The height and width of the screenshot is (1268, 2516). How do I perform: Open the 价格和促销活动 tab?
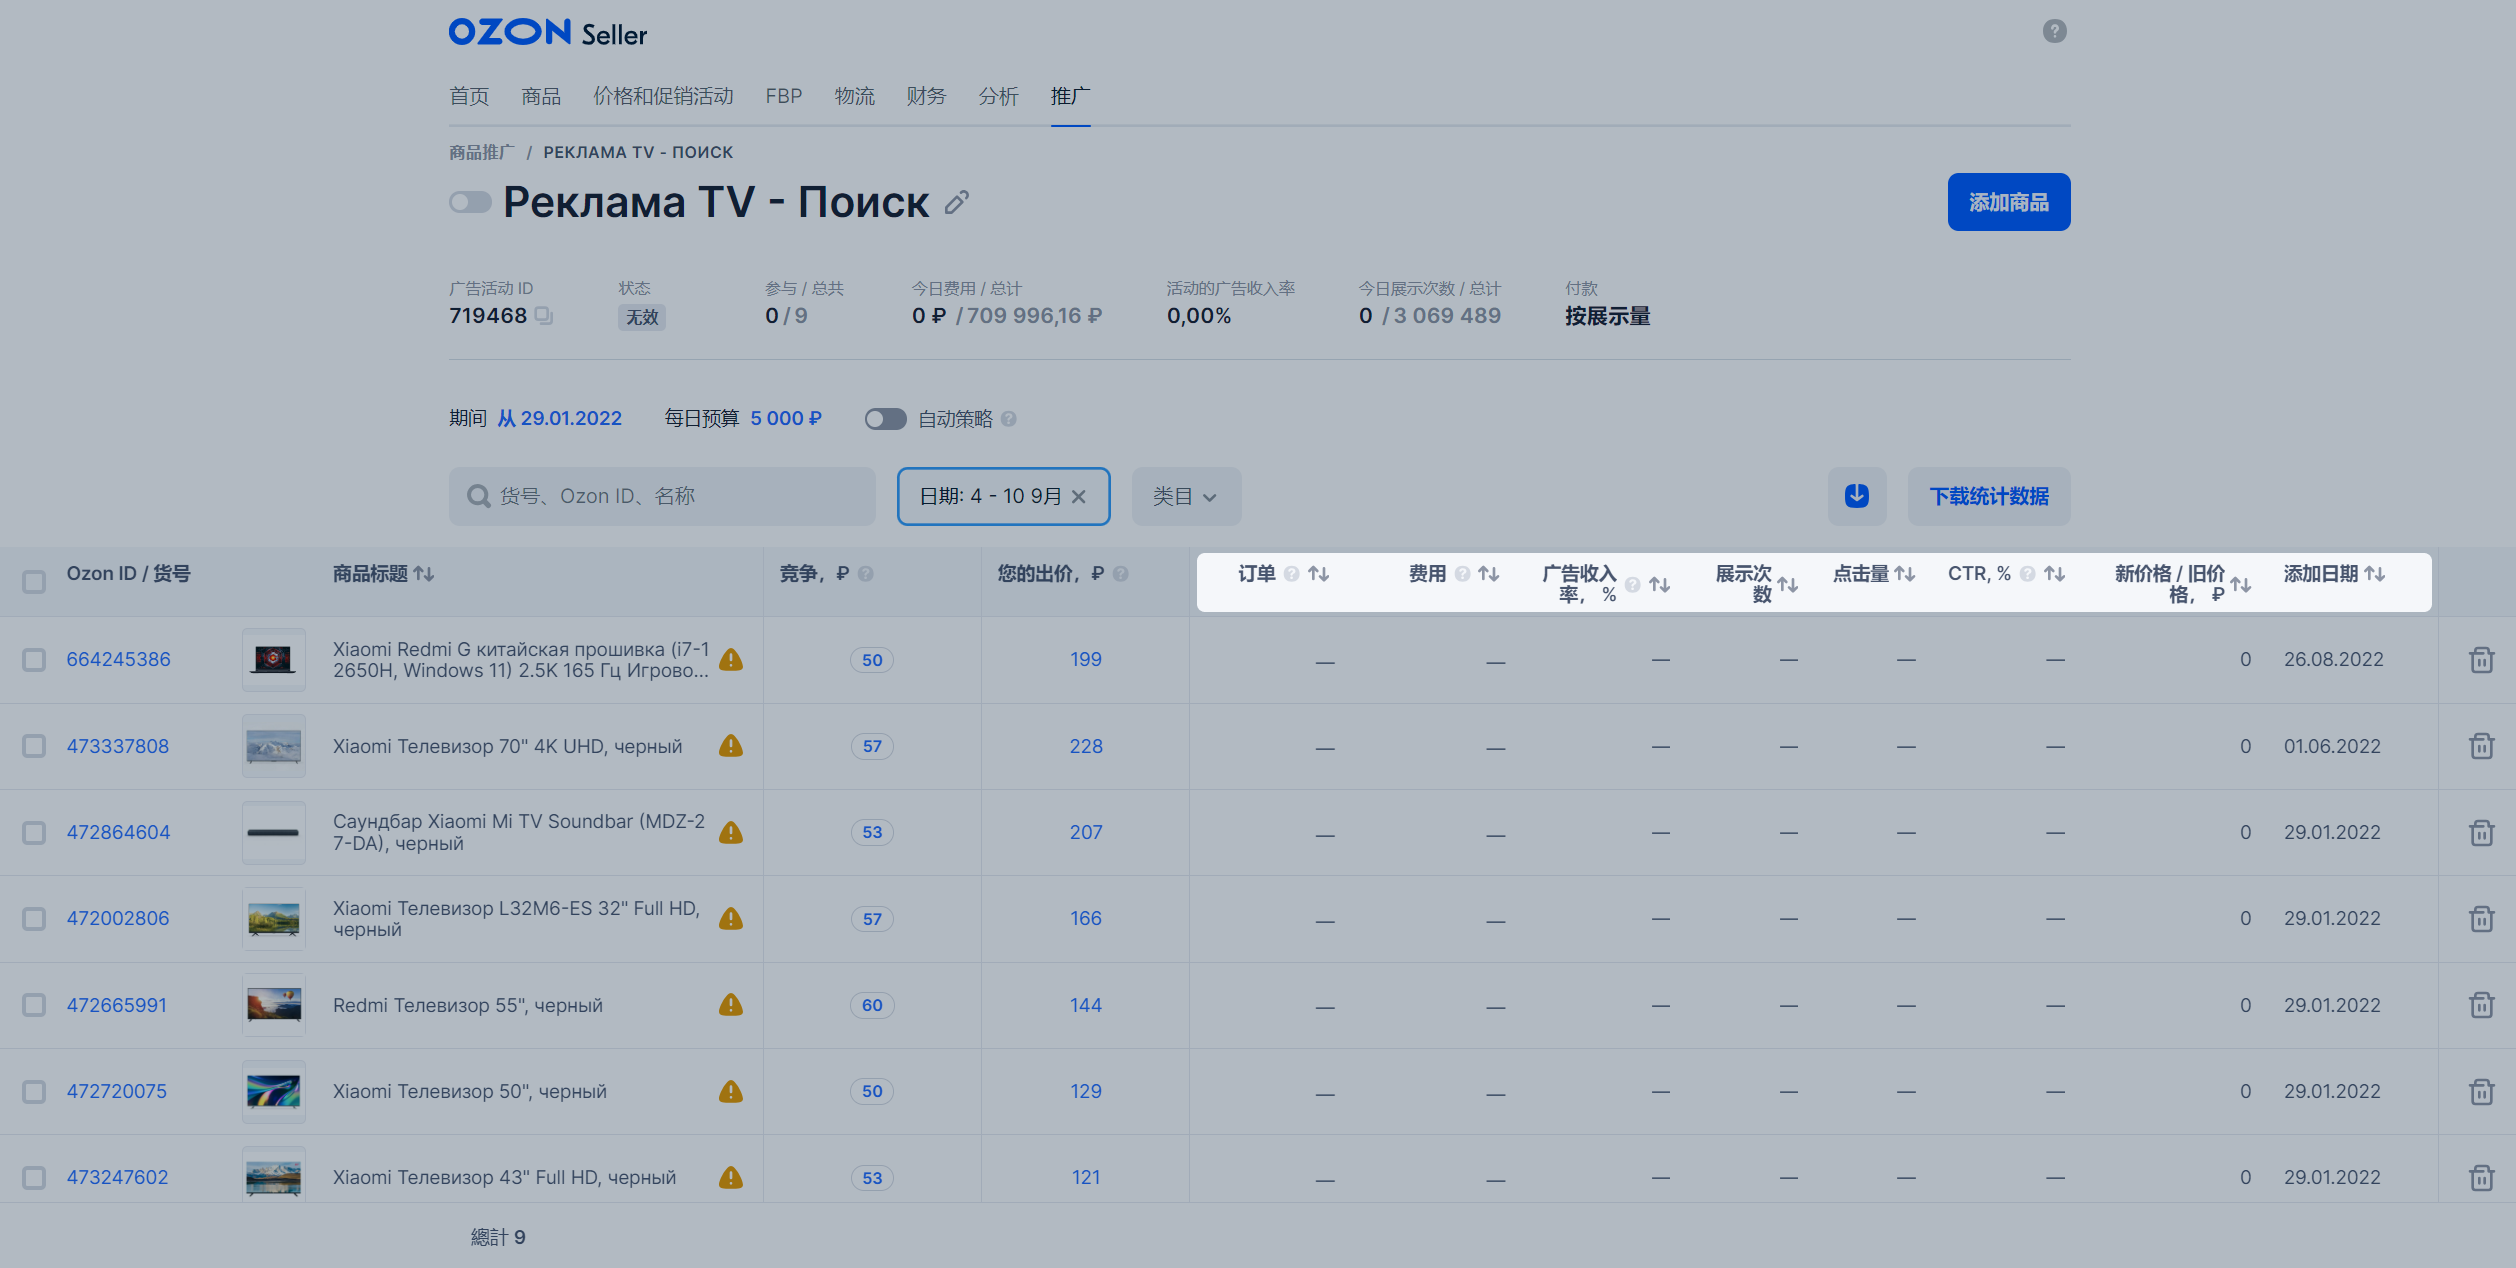[x=663, y=96]
